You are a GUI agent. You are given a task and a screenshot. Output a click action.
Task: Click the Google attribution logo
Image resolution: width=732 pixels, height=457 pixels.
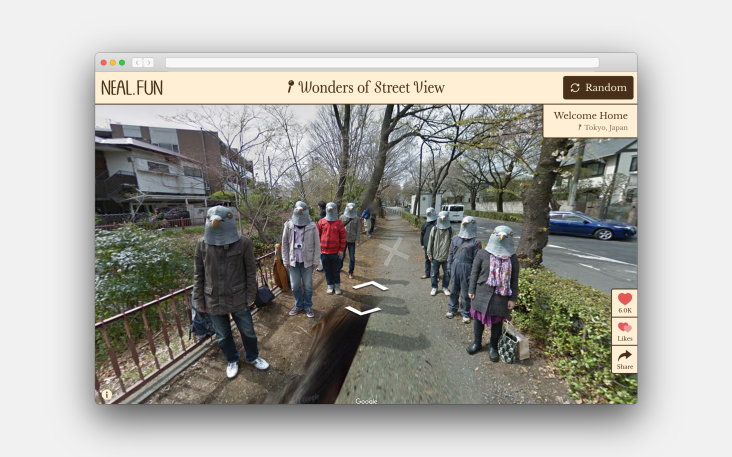point(366,401)
